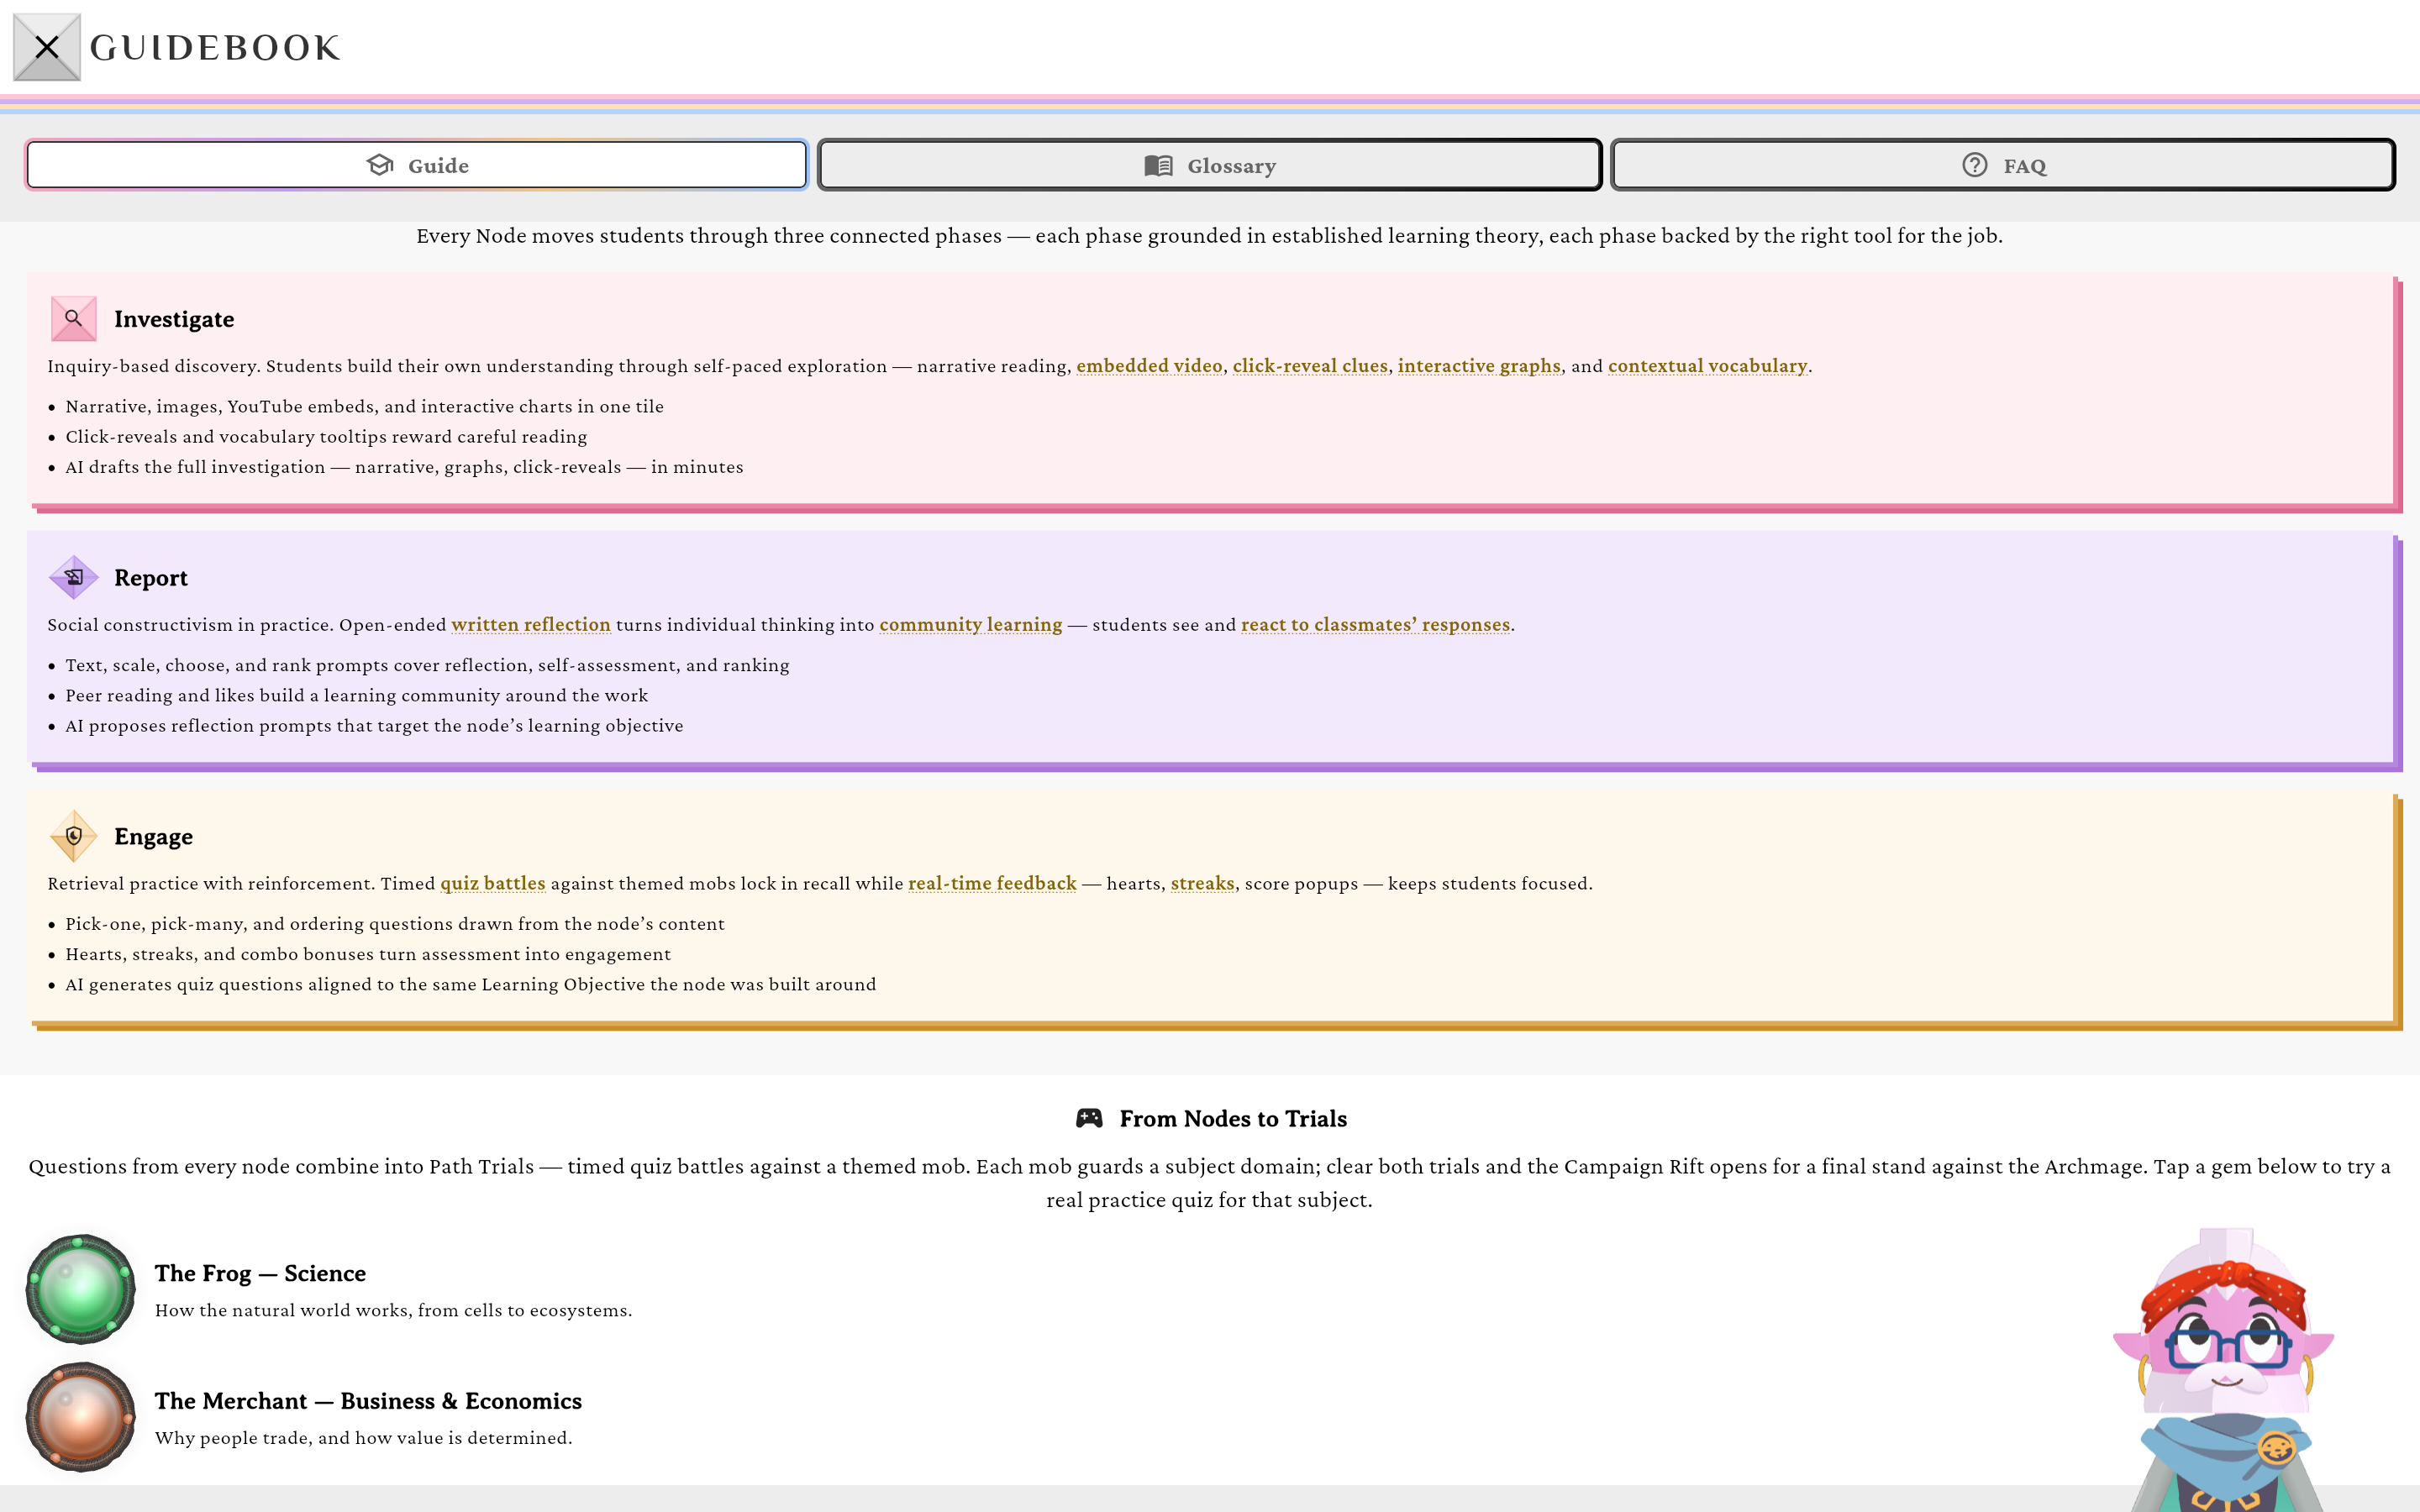Click 'AI generates quiz questions' bullet
2420x1512 pixels.
470,985
